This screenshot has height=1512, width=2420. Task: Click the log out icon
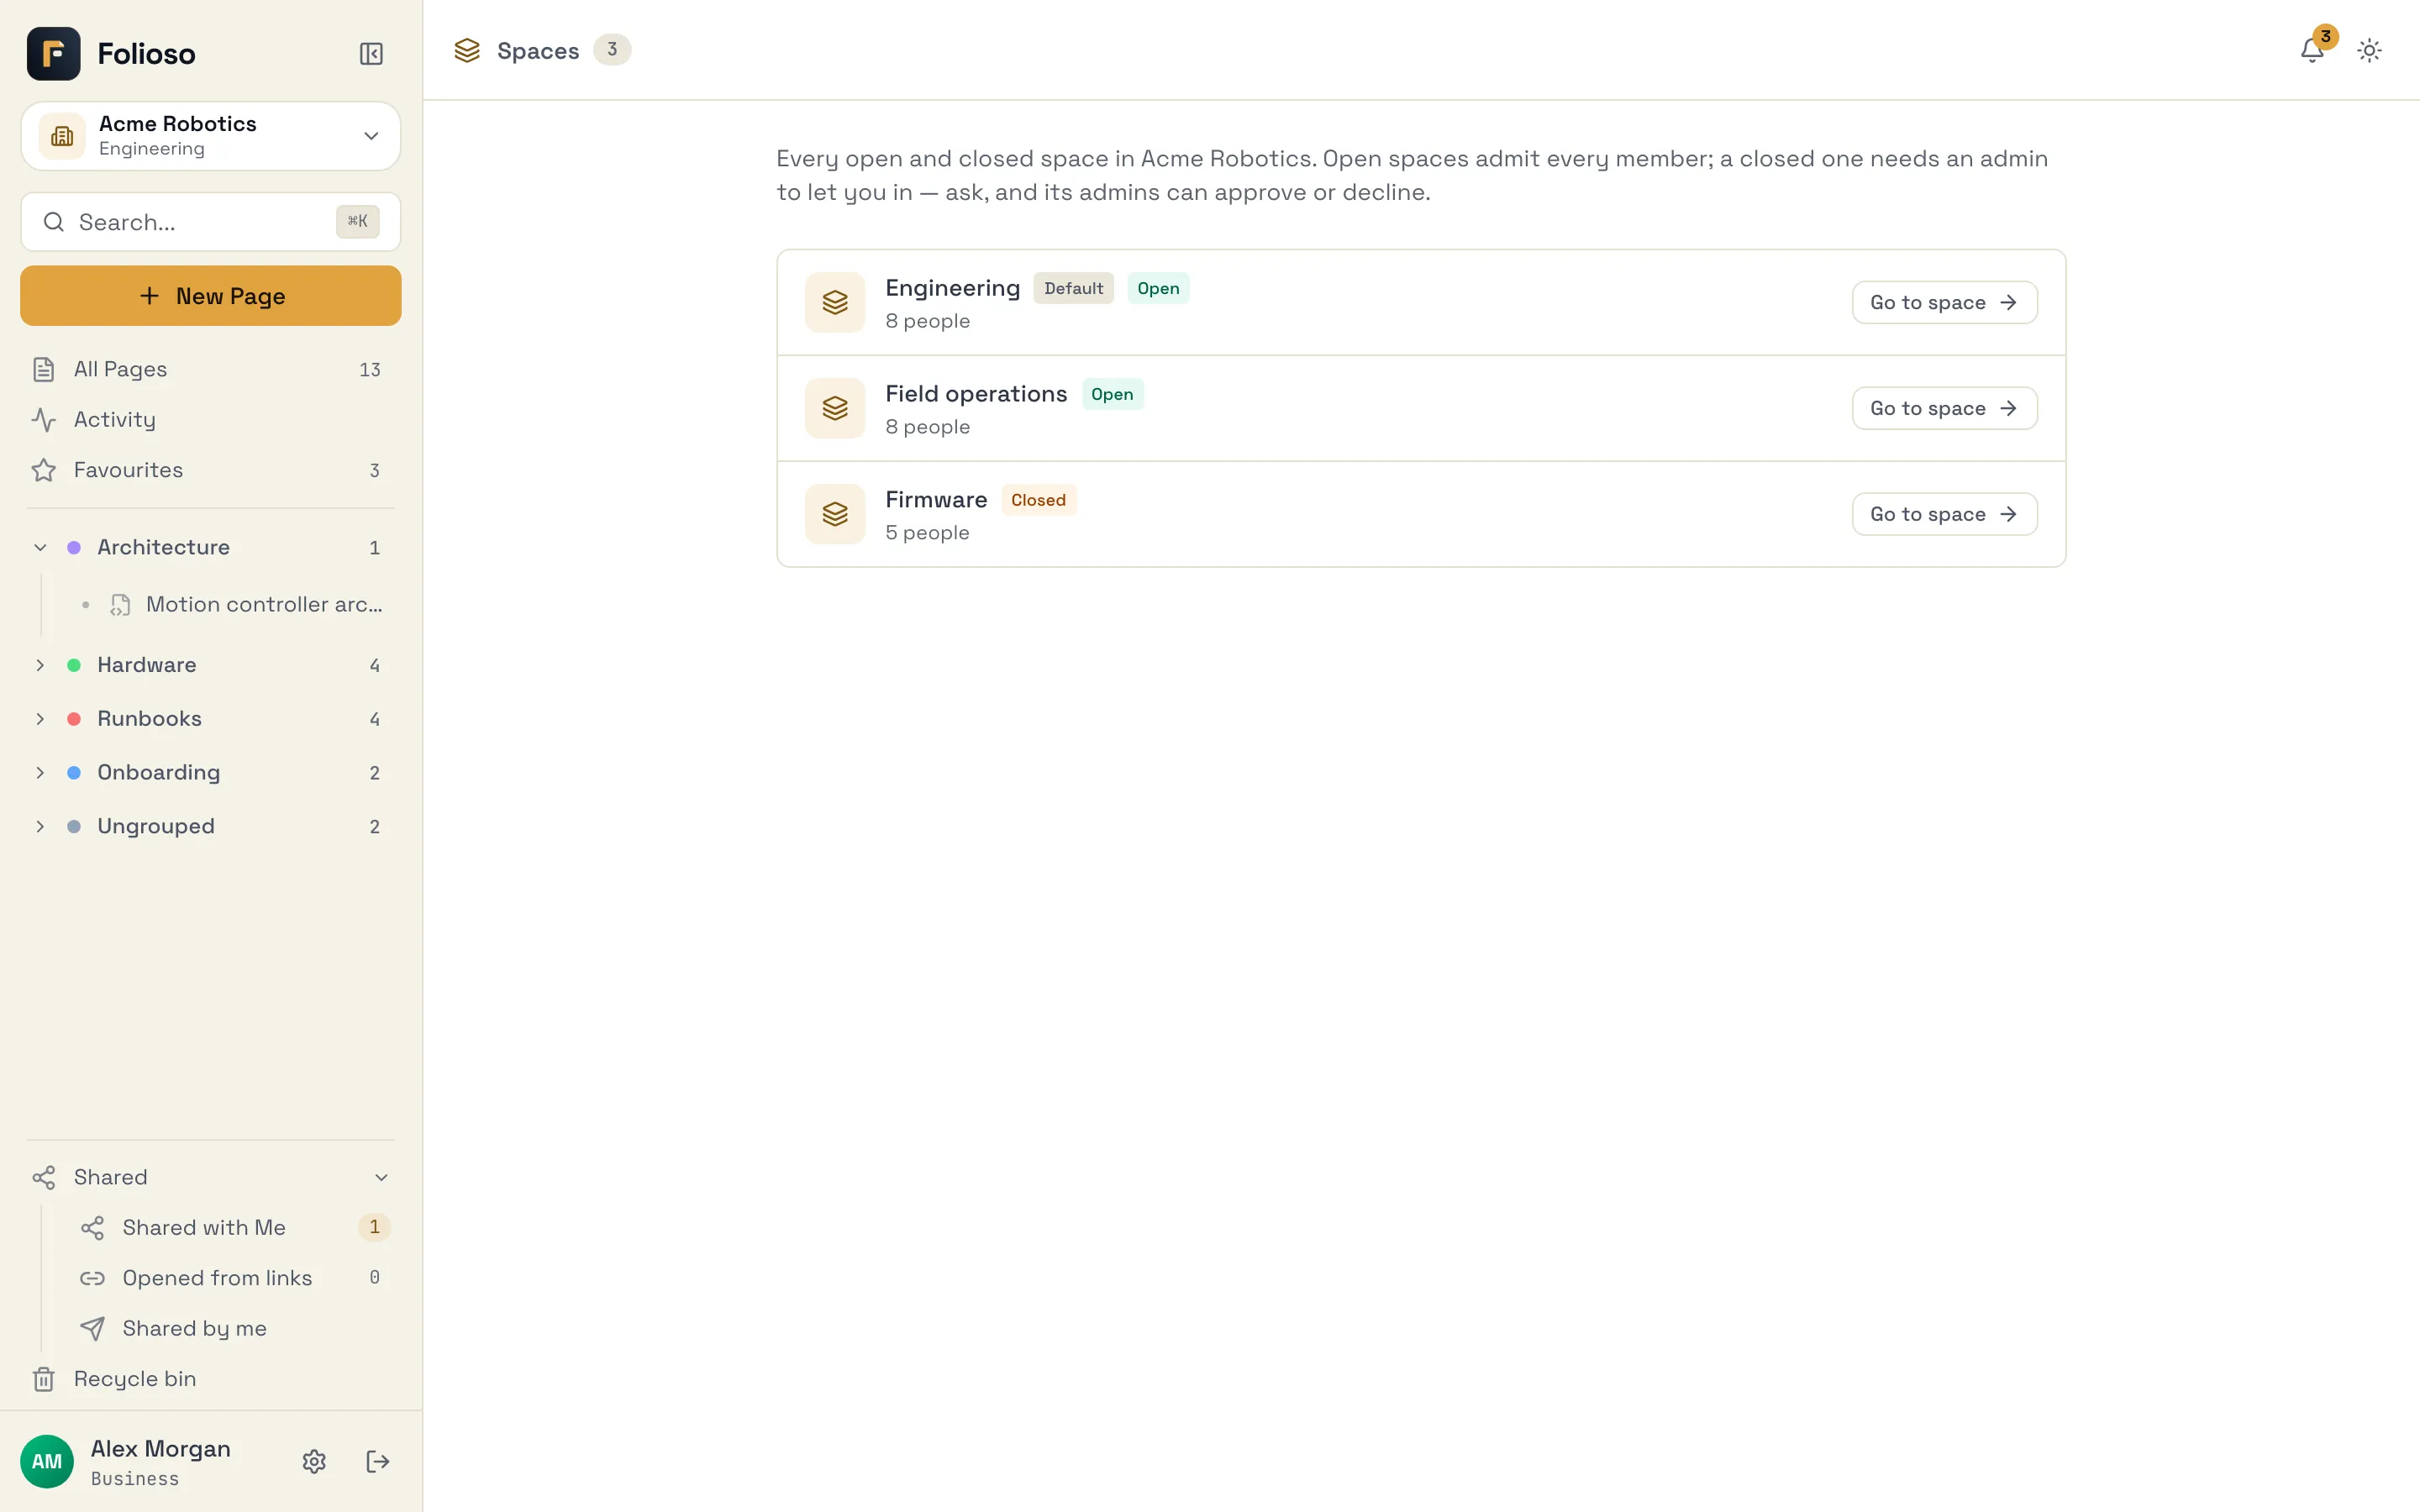tap(377, 1461)
